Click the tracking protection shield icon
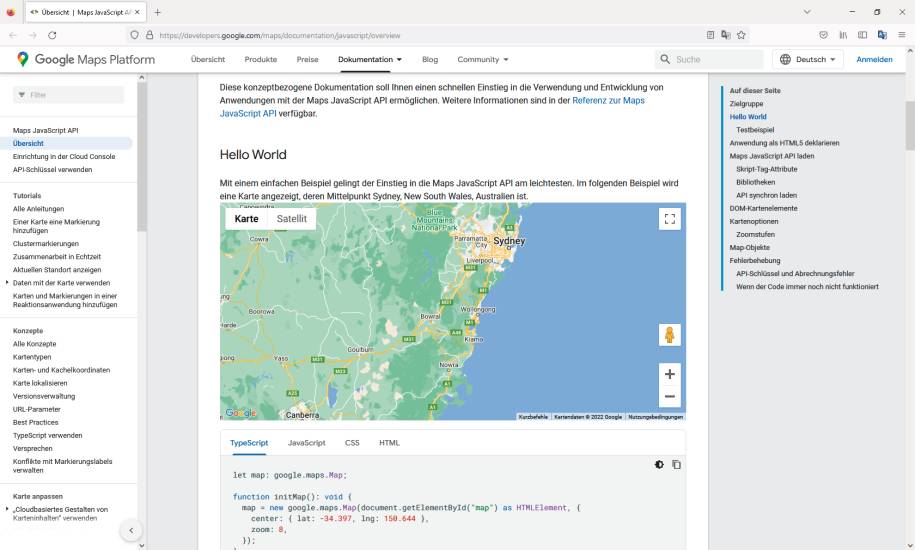This screenshot has width=915, height=550. pyautogui.click(x=134, y=35)
